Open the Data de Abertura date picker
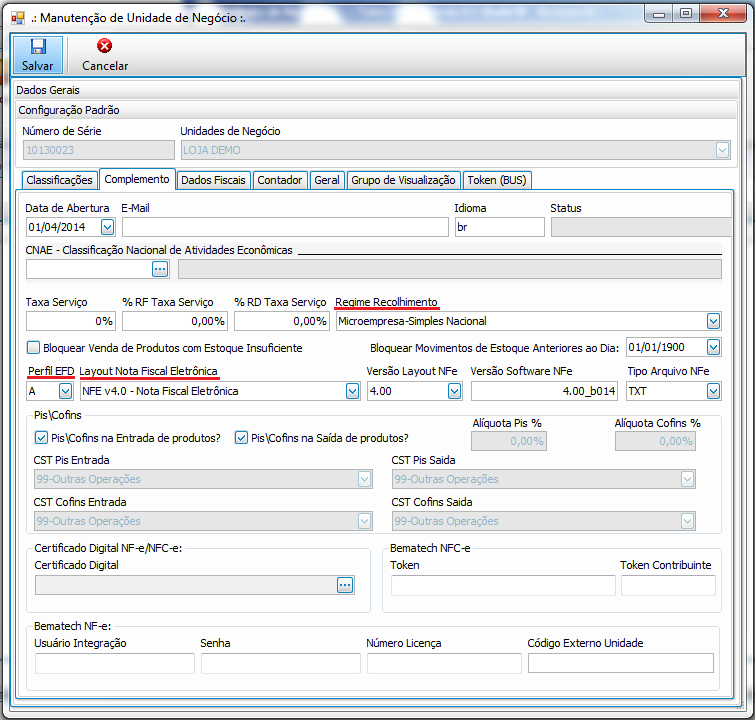The height and width of the screenshot is (720, 755). point(107,227)
